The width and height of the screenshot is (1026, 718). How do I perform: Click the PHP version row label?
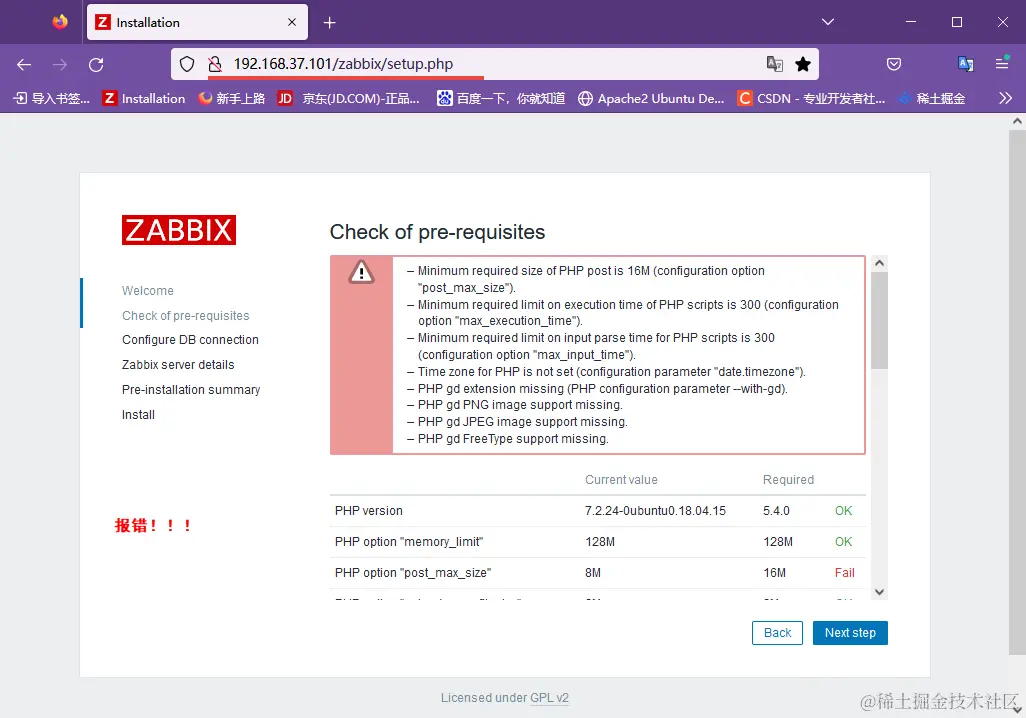click(369, 511)
